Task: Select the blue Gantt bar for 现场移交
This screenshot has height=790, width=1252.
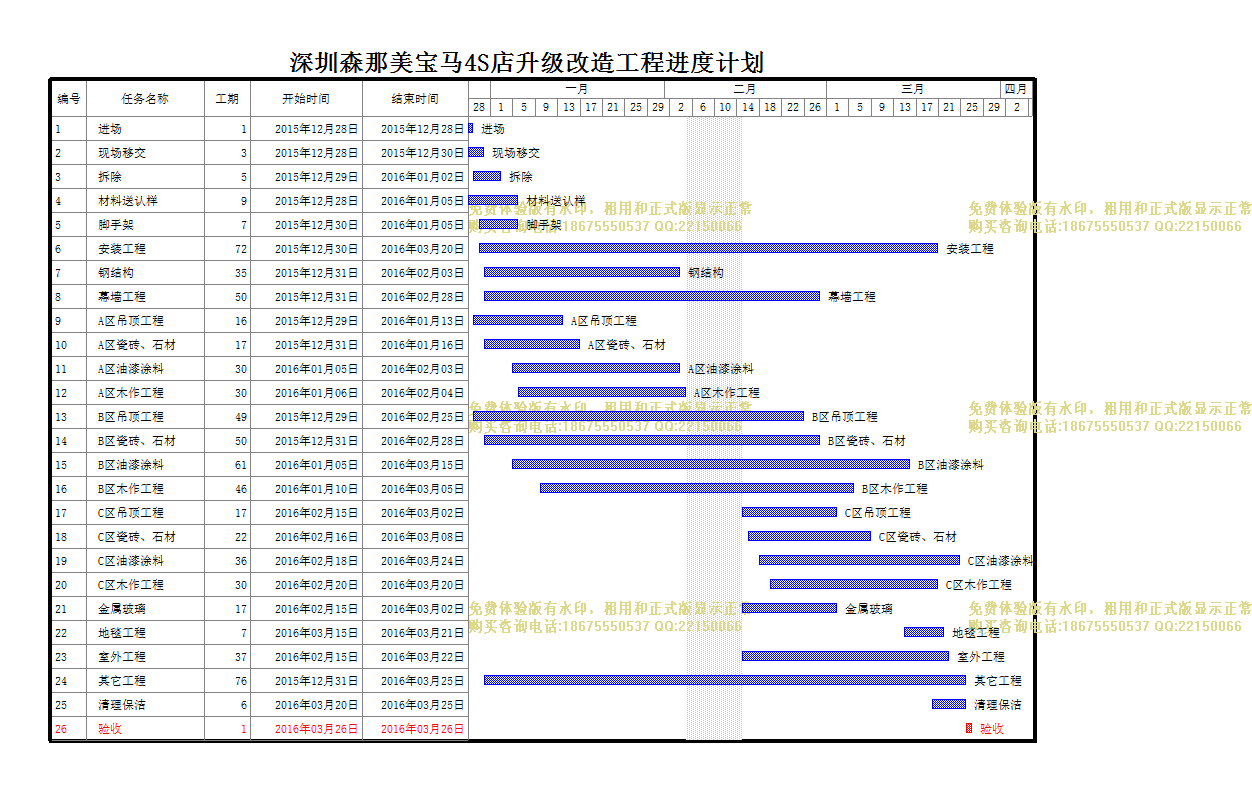Action: [x=476, y=152]
